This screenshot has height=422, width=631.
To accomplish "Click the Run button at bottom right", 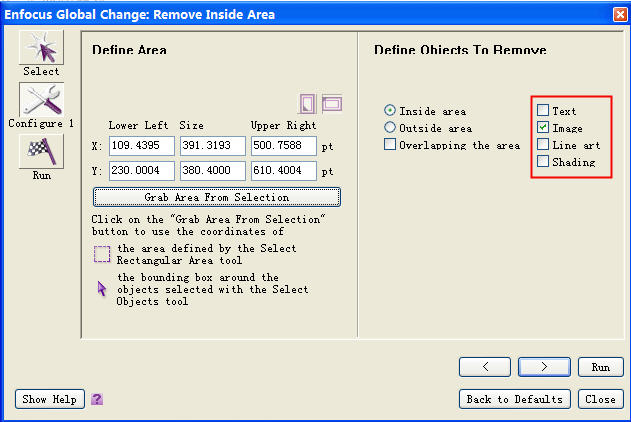I will tap(601, 367).
